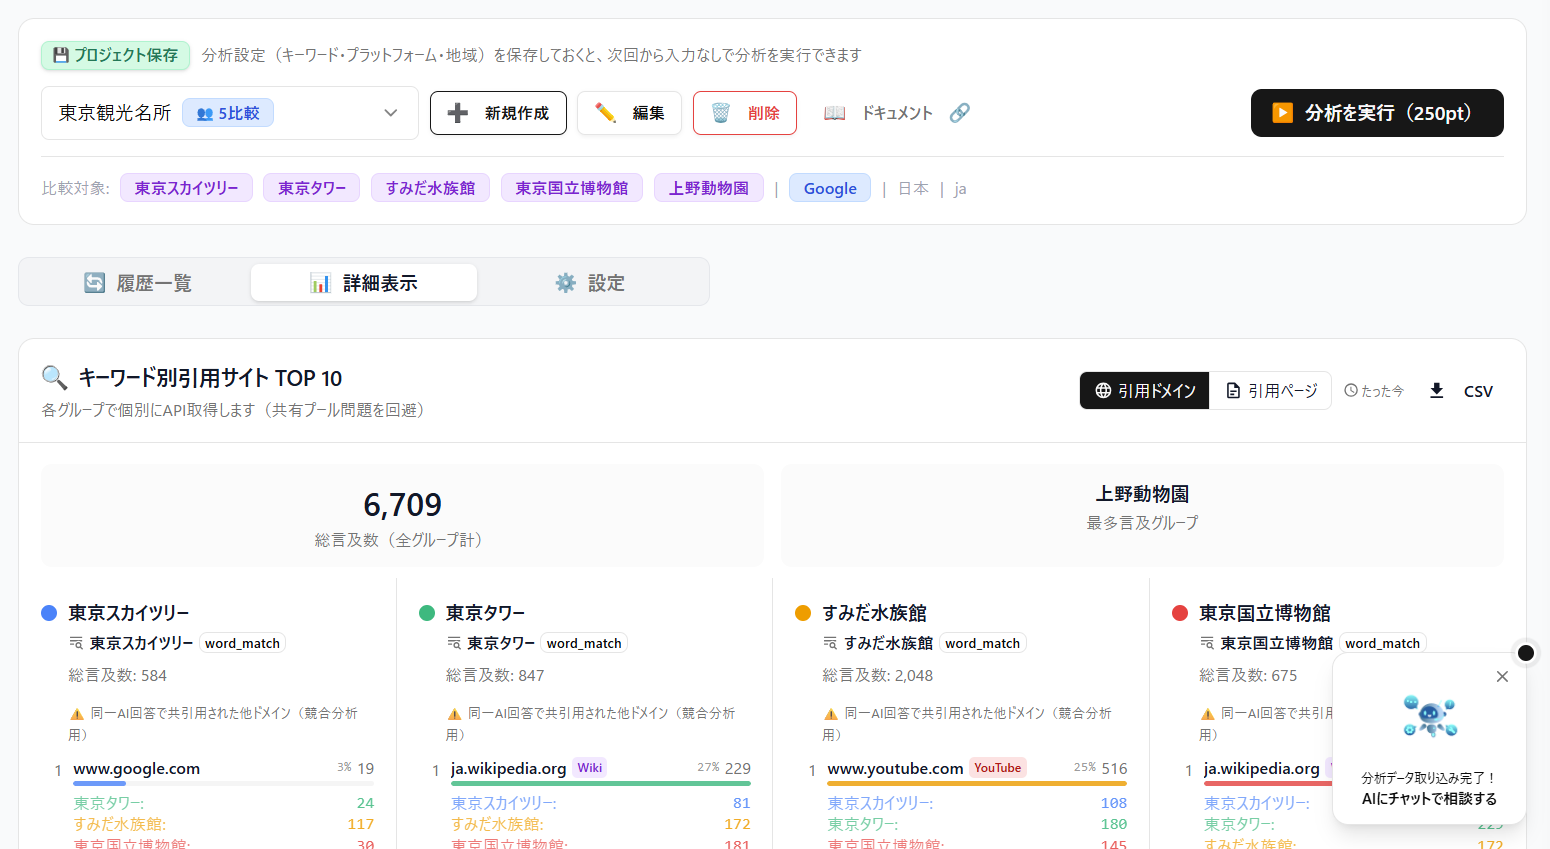Screen dimensions: 1550x849
Task: Click the Wiki badge in 東京タワー column
Action: [x=590, y=768]
